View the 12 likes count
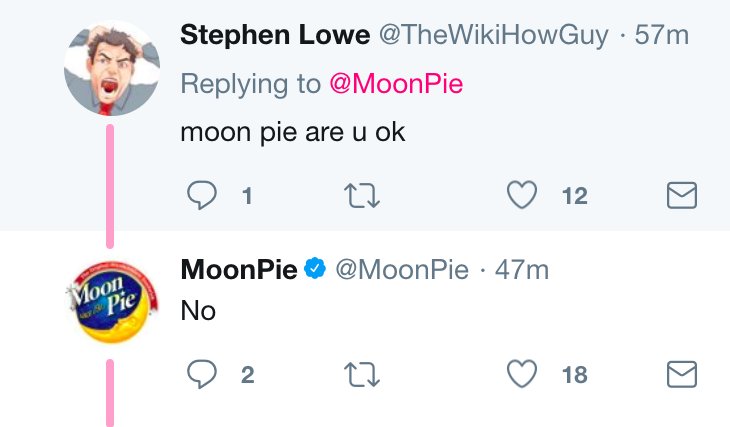Viewport: 730px width, 427px height. point(575,196)
